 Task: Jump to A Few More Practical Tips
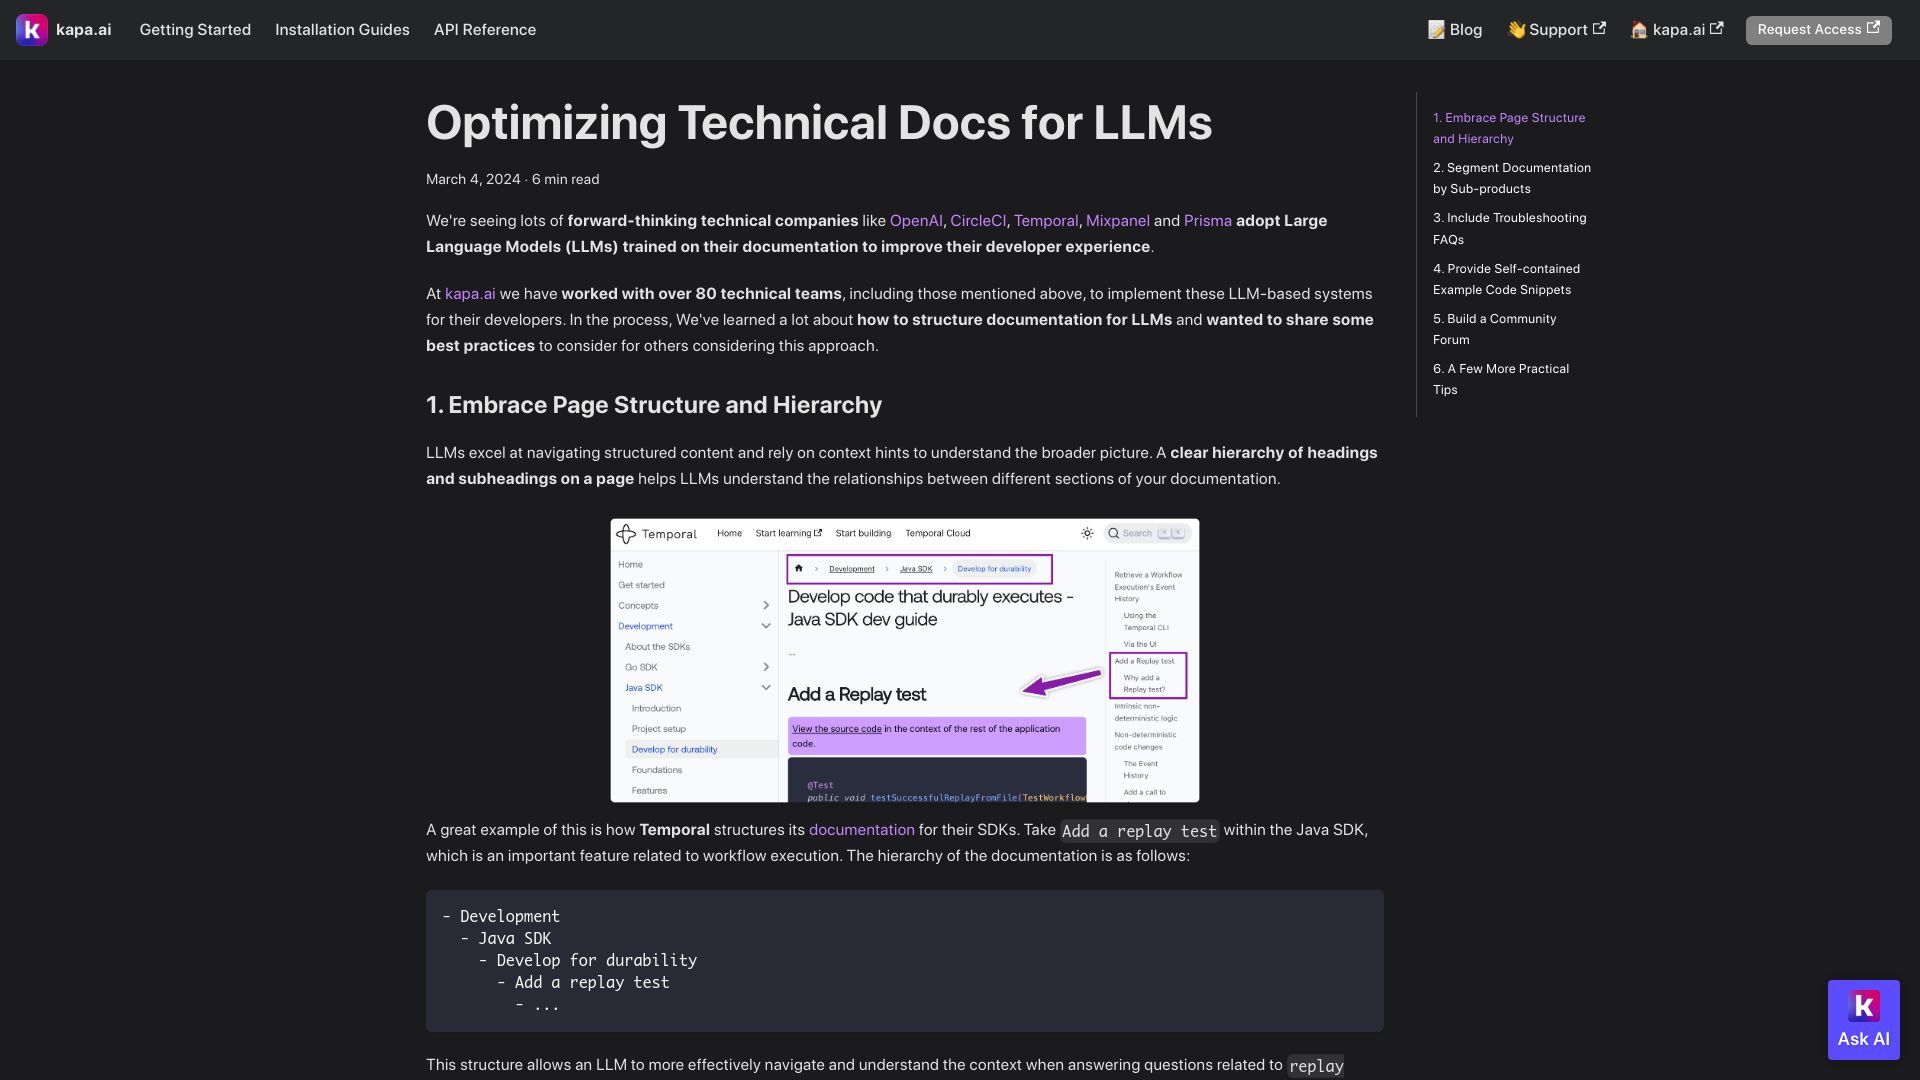pos(1500,379)
